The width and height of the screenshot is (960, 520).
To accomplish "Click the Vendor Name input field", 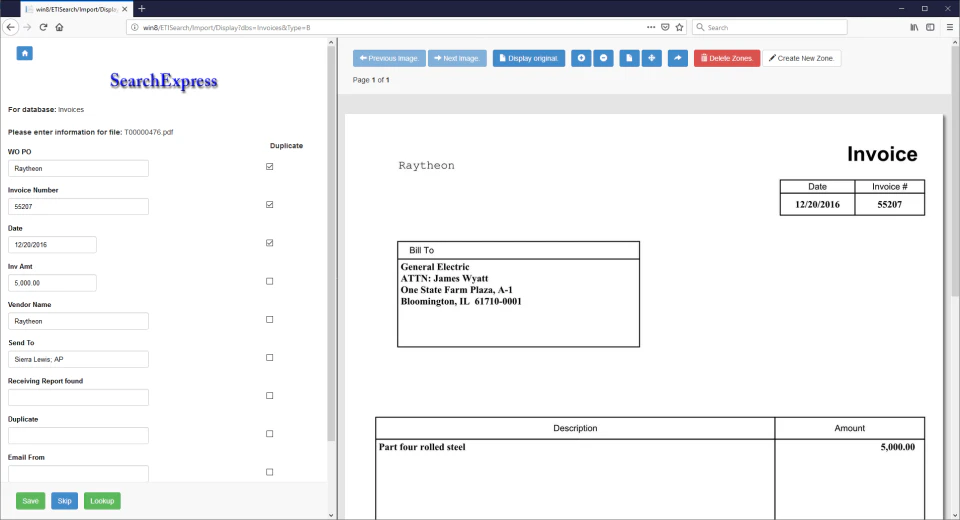I will (x=78, y=321).
